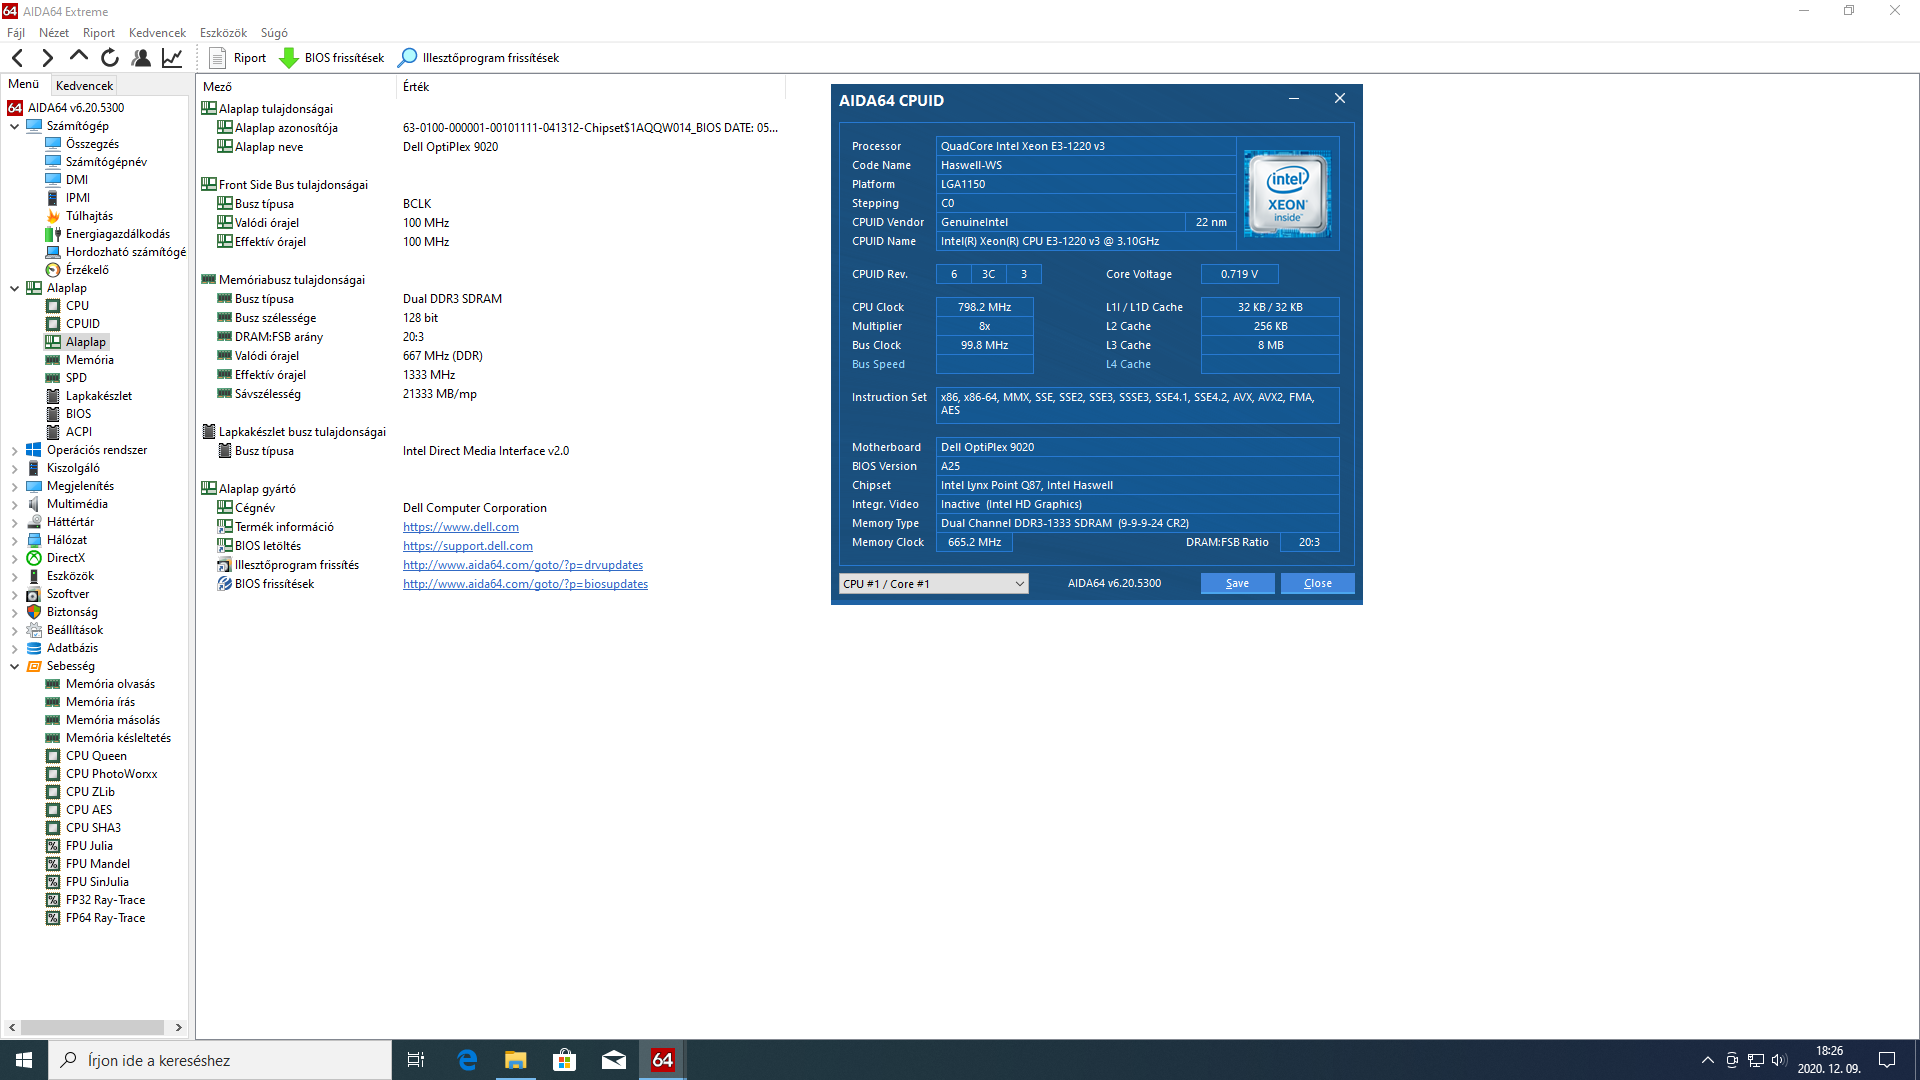Click the Forward navigation arrow
The width and height of the screenshot is (1920, 1080).
click(47, 58)
